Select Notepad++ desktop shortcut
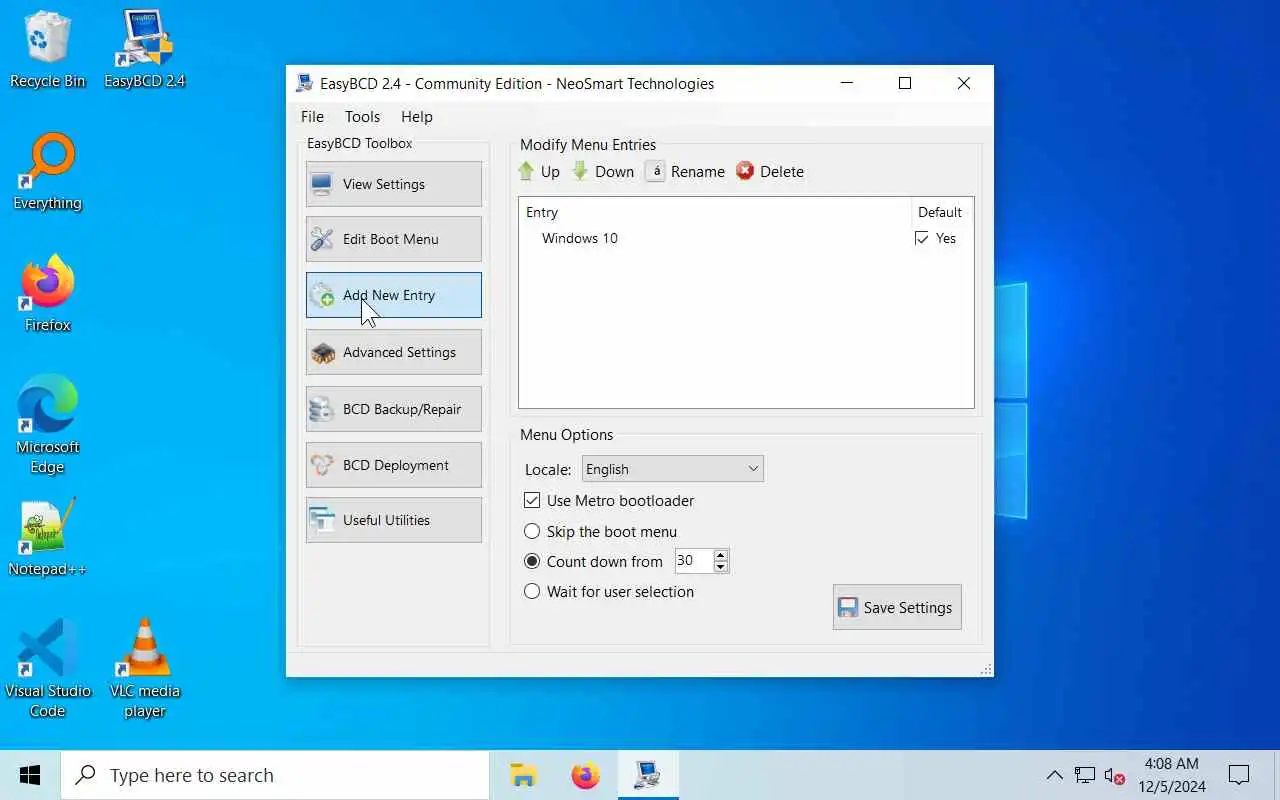The image size is (1280, 800). [x=47, y=538]
